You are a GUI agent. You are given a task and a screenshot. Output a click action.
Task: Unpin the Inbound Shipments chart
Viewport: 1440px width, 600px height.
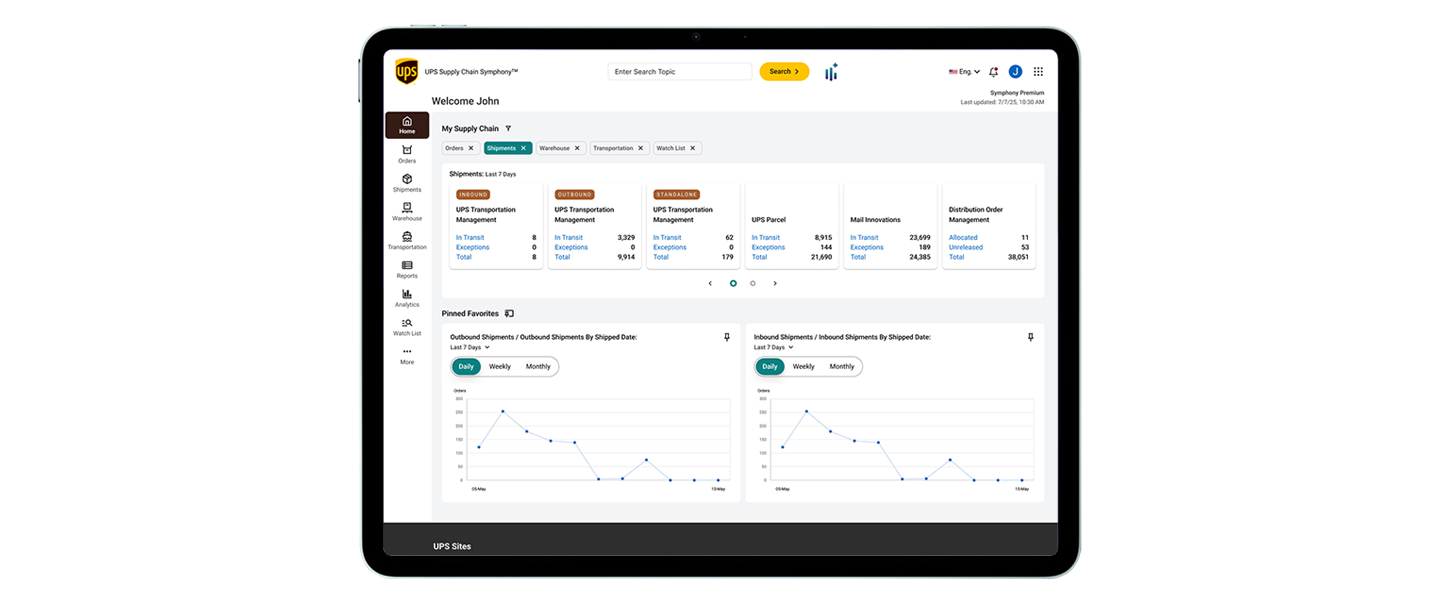click(1031, 338)
